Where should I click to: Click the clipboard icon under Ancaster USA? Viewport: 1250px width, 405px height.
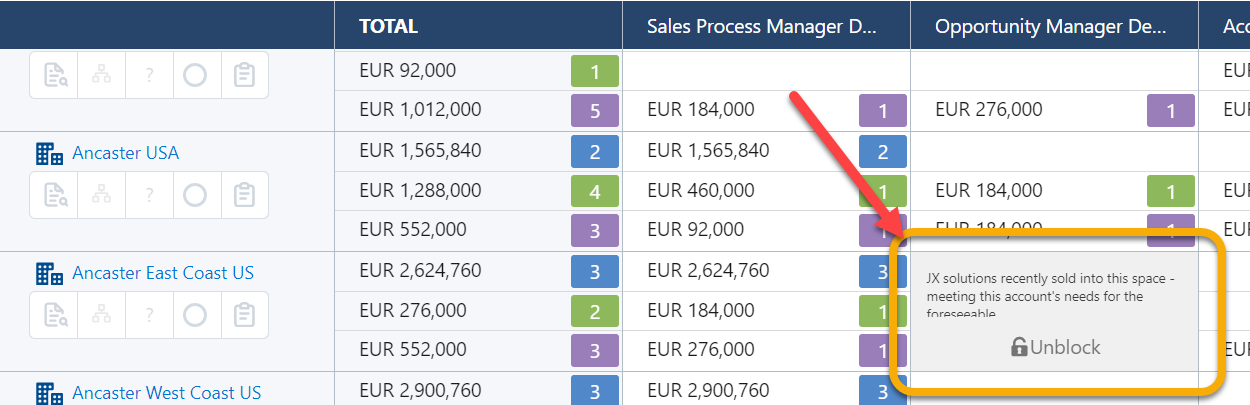point(243,195)
